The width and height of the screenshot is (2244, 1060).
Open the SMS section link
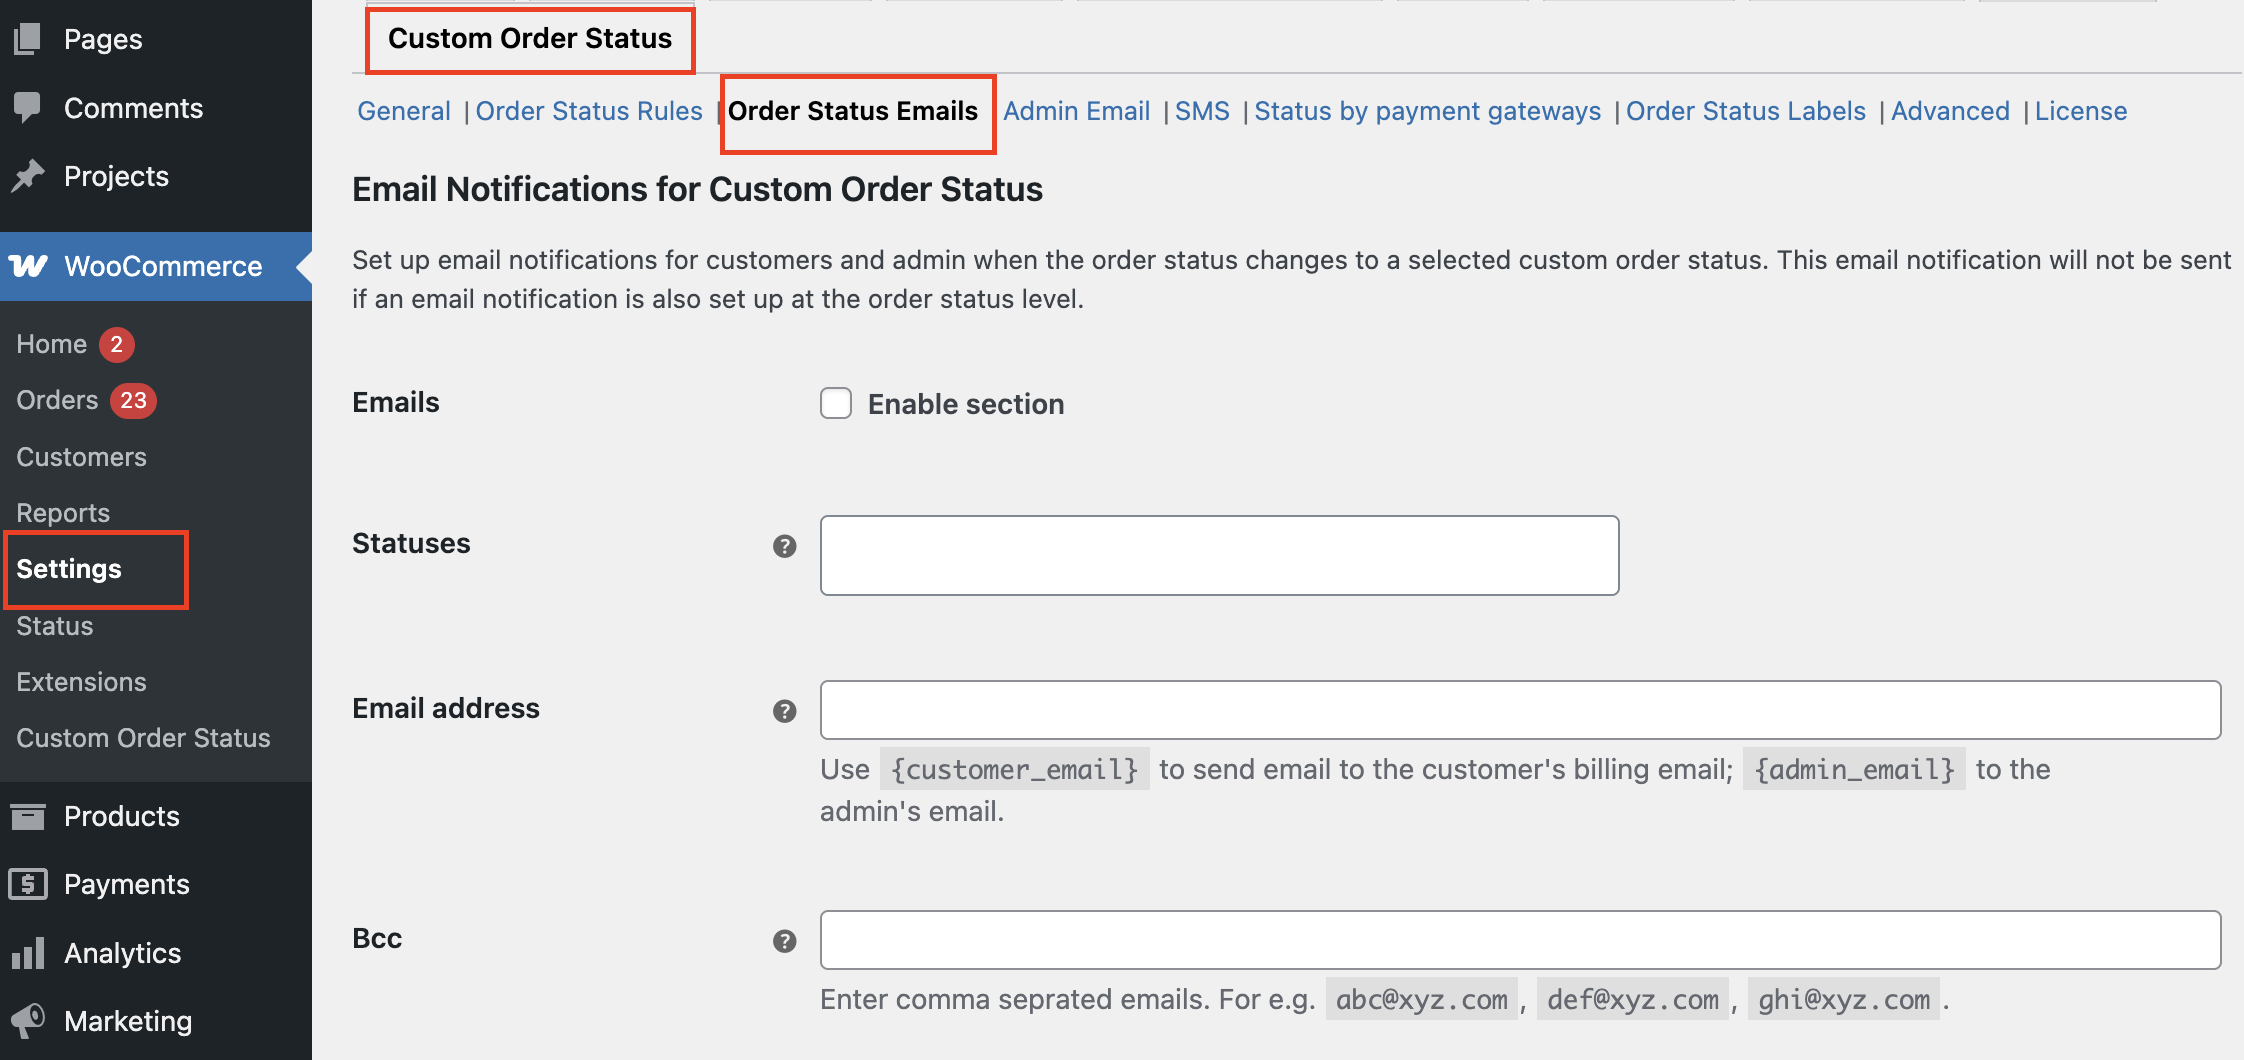point(1202,111)
